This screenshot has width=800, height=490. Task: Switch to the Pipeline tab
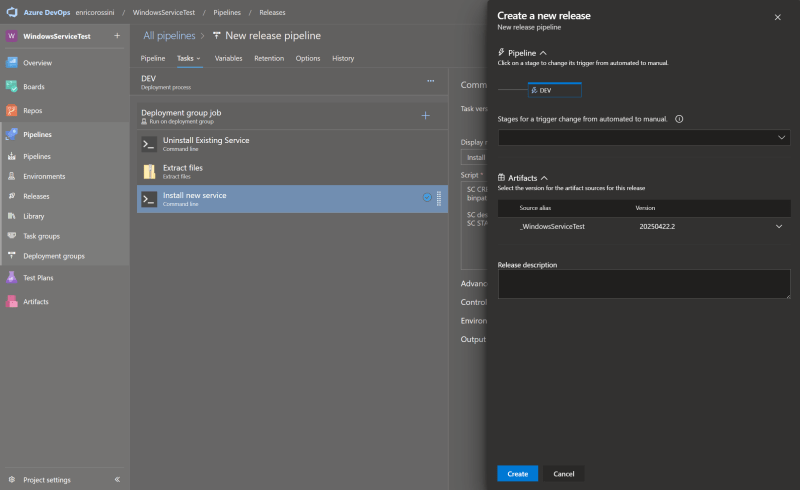coord(153,59)
